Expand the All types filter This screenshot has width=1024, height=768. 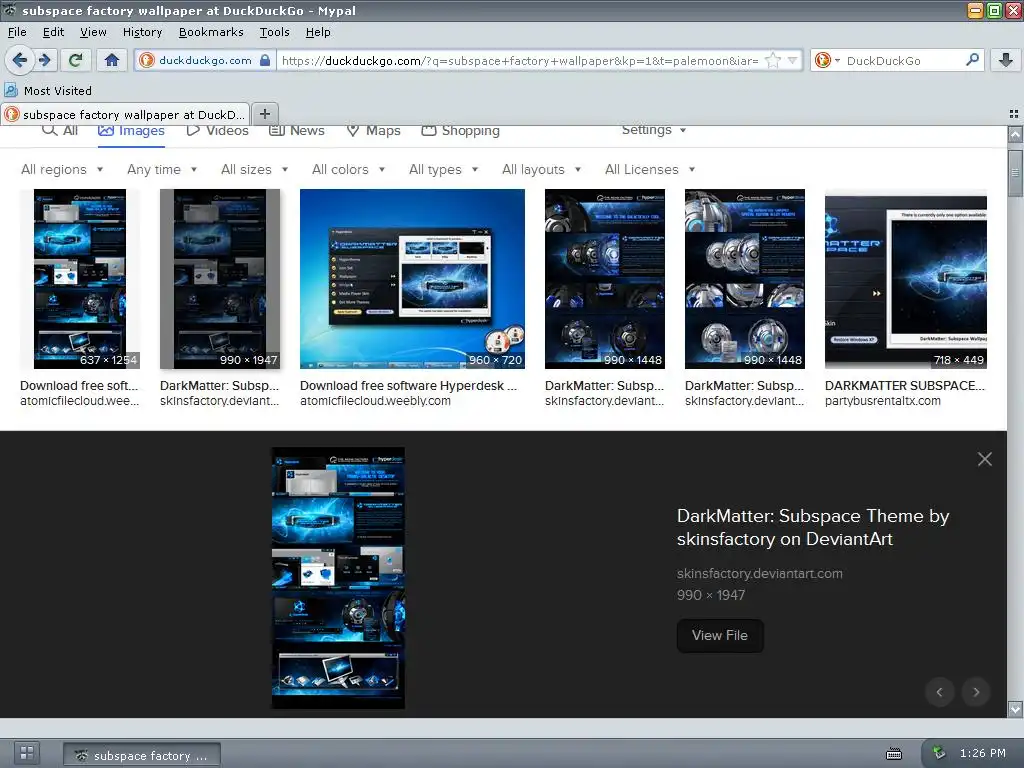pos(443,170)
